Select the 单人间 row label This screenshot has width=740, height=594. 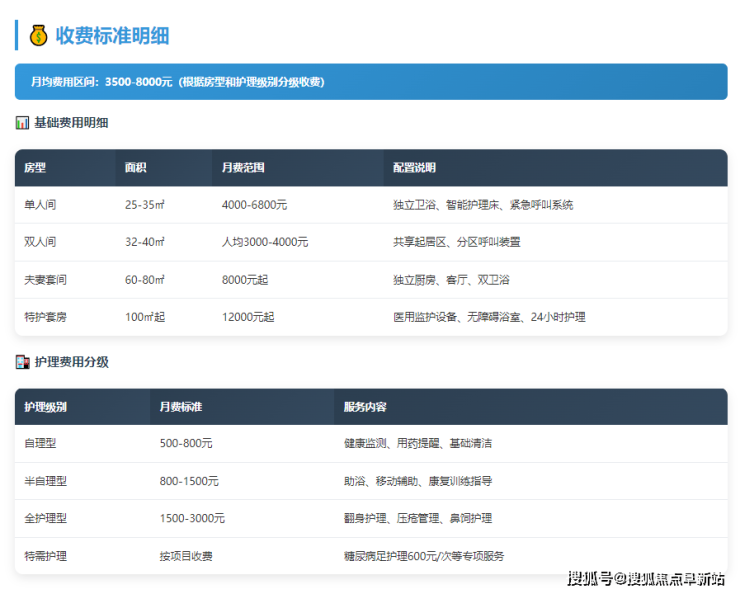[40, 205]
